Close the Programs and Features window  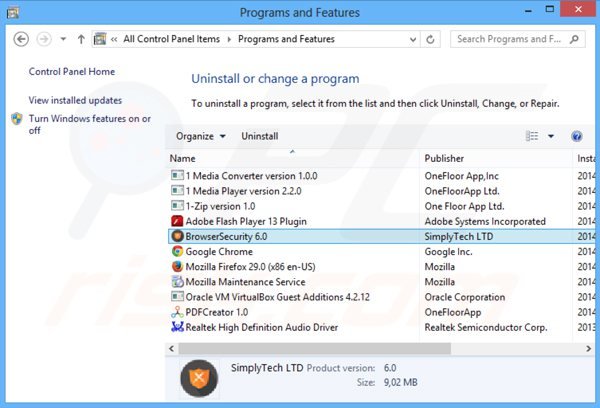(578, 9)
